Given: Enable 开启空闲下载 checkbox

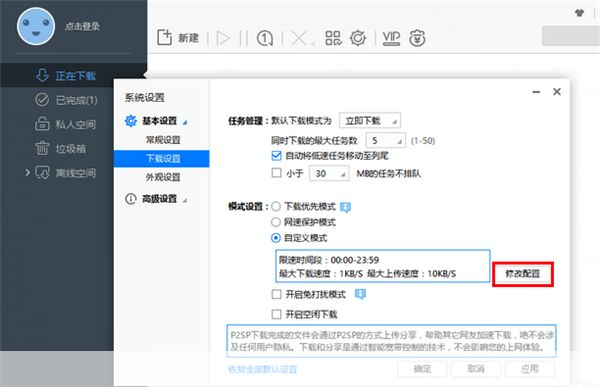Looking at the screenshot, I should 276,314.
